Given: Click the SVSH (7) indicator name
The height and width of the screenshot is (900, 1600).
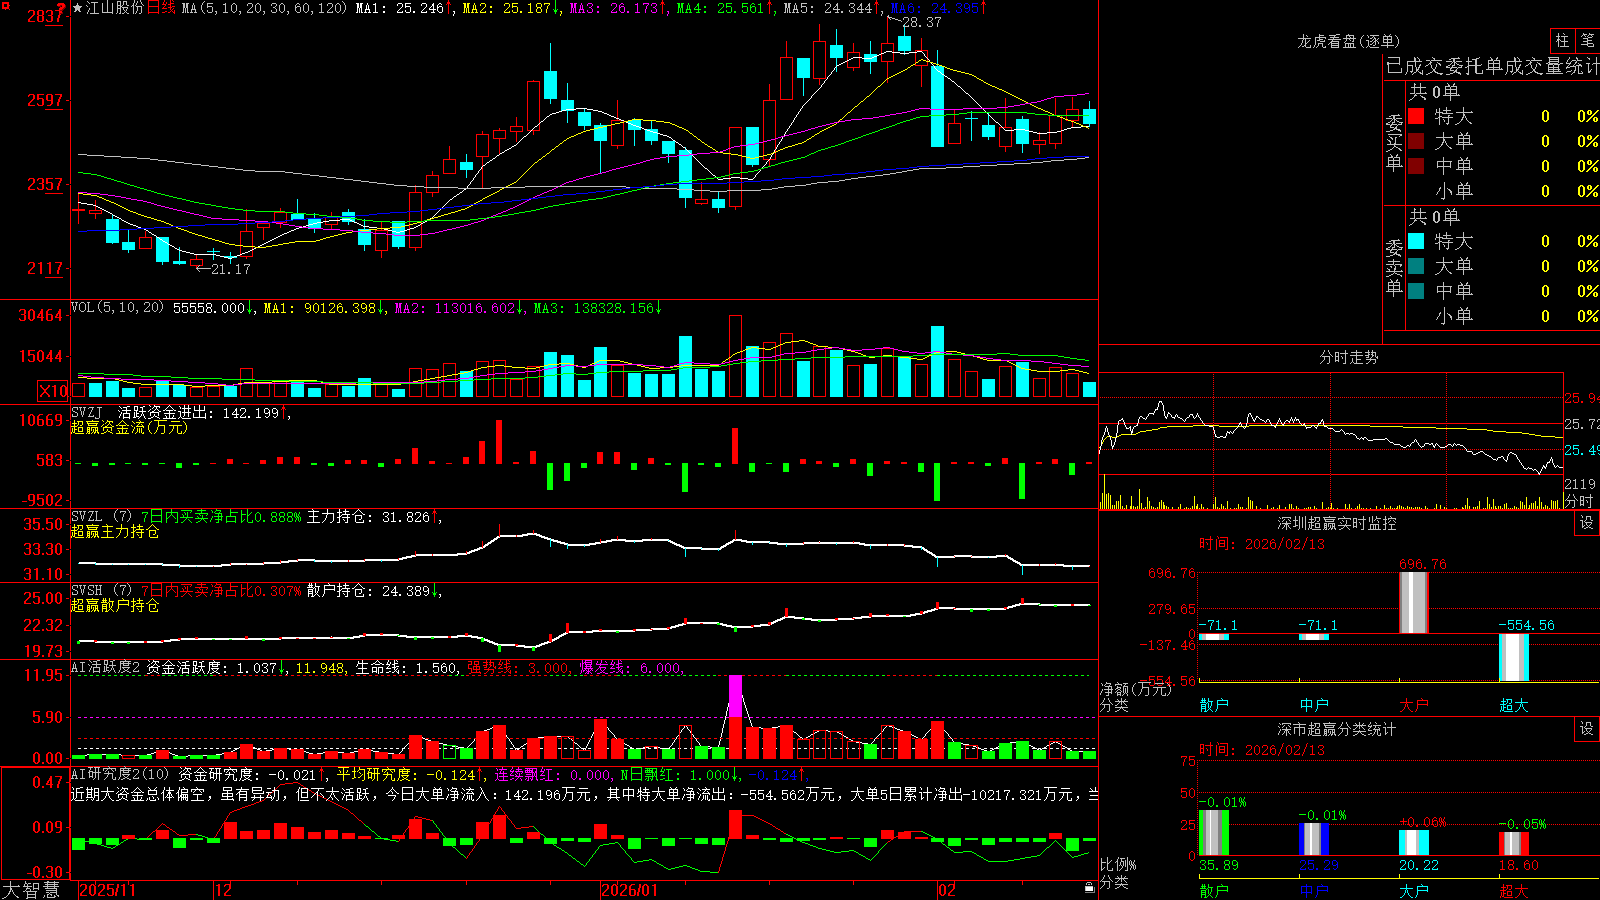Looking at the screenshot, I should tap(101, 591).
